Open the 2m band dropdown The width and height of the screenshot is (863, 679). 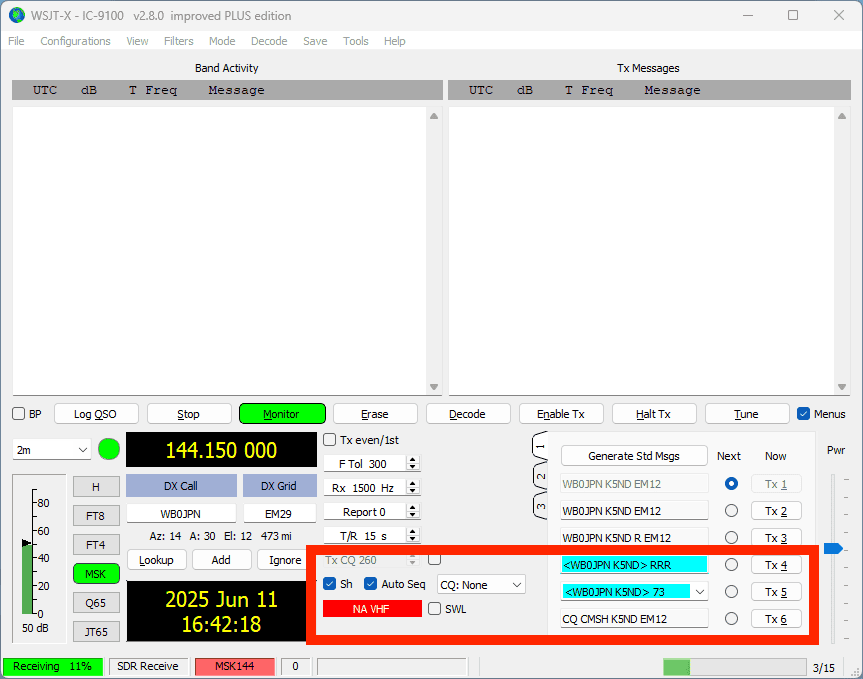52,450
